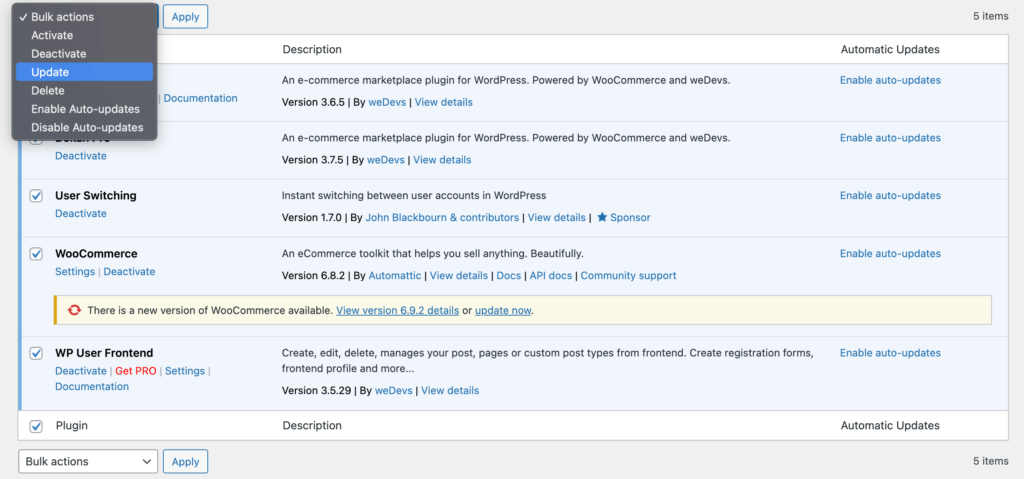Click the footer Description column label
Image resolution: width=1024 pixels, height=479 pixels.
click(312, 425)
